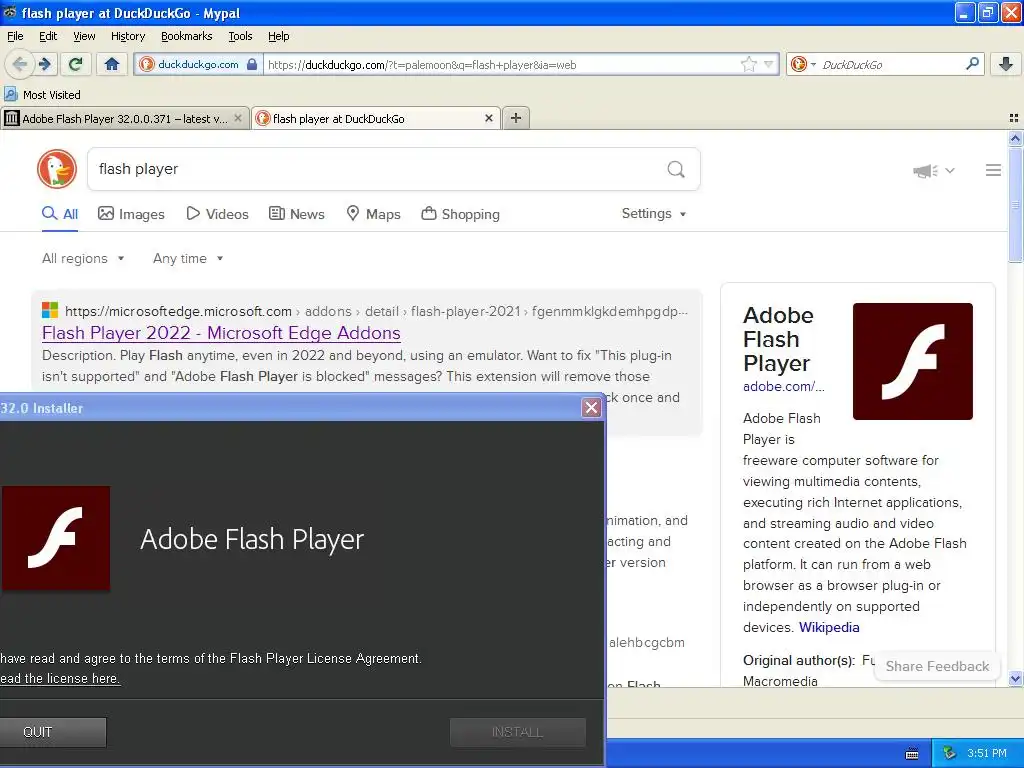The image size is (1024, 768).
Task: Click the duckduckgo.com site identity padlock
Action: [x=199, y=64]
